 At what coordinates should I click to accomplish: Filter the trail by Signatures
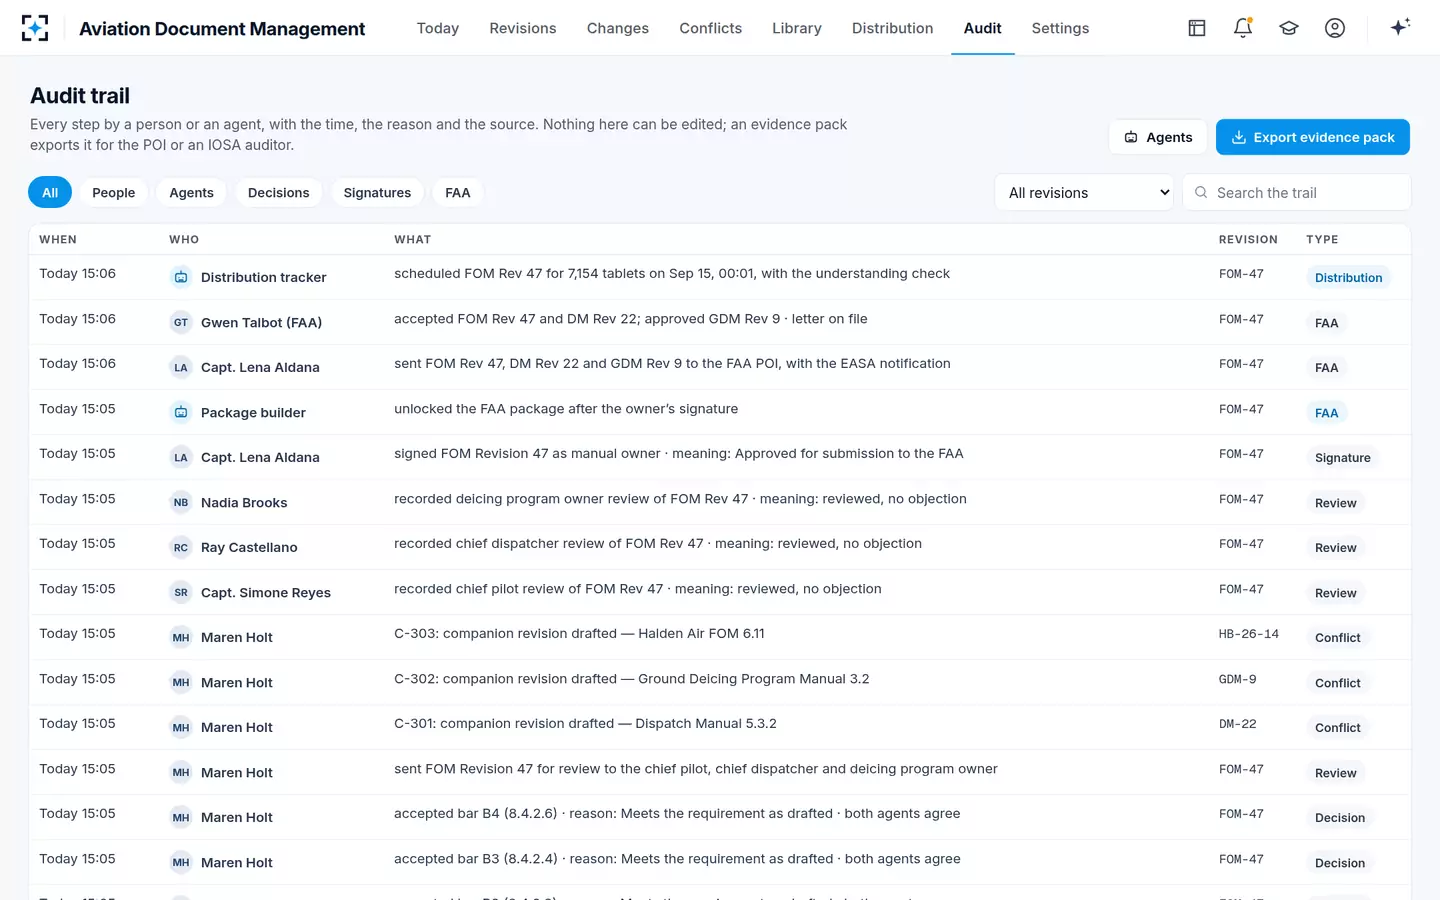[x=377, y=192]
